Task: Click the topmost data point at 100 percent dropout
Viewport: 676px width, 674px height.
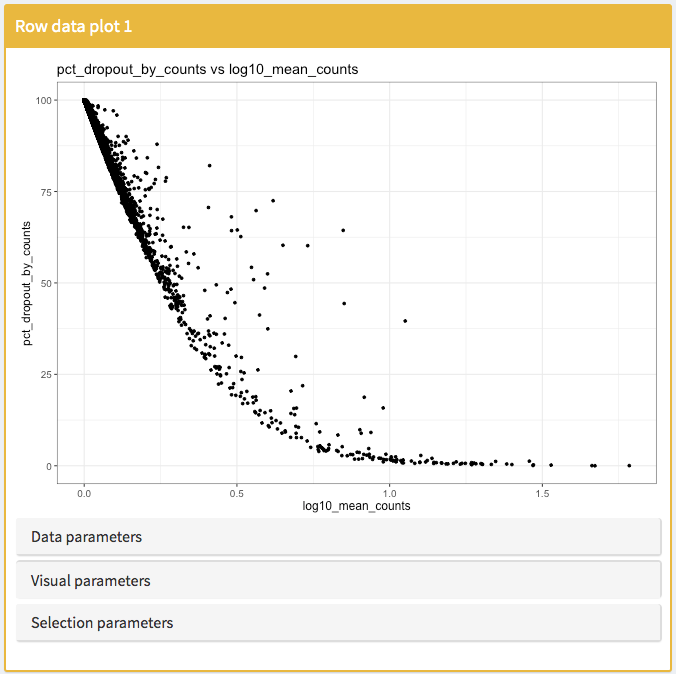Action: 84,100
